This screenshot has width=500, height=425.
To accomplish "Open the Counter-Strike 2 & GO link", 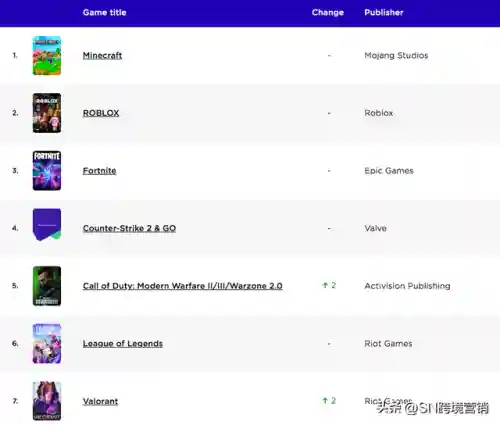I will [129, 228].
